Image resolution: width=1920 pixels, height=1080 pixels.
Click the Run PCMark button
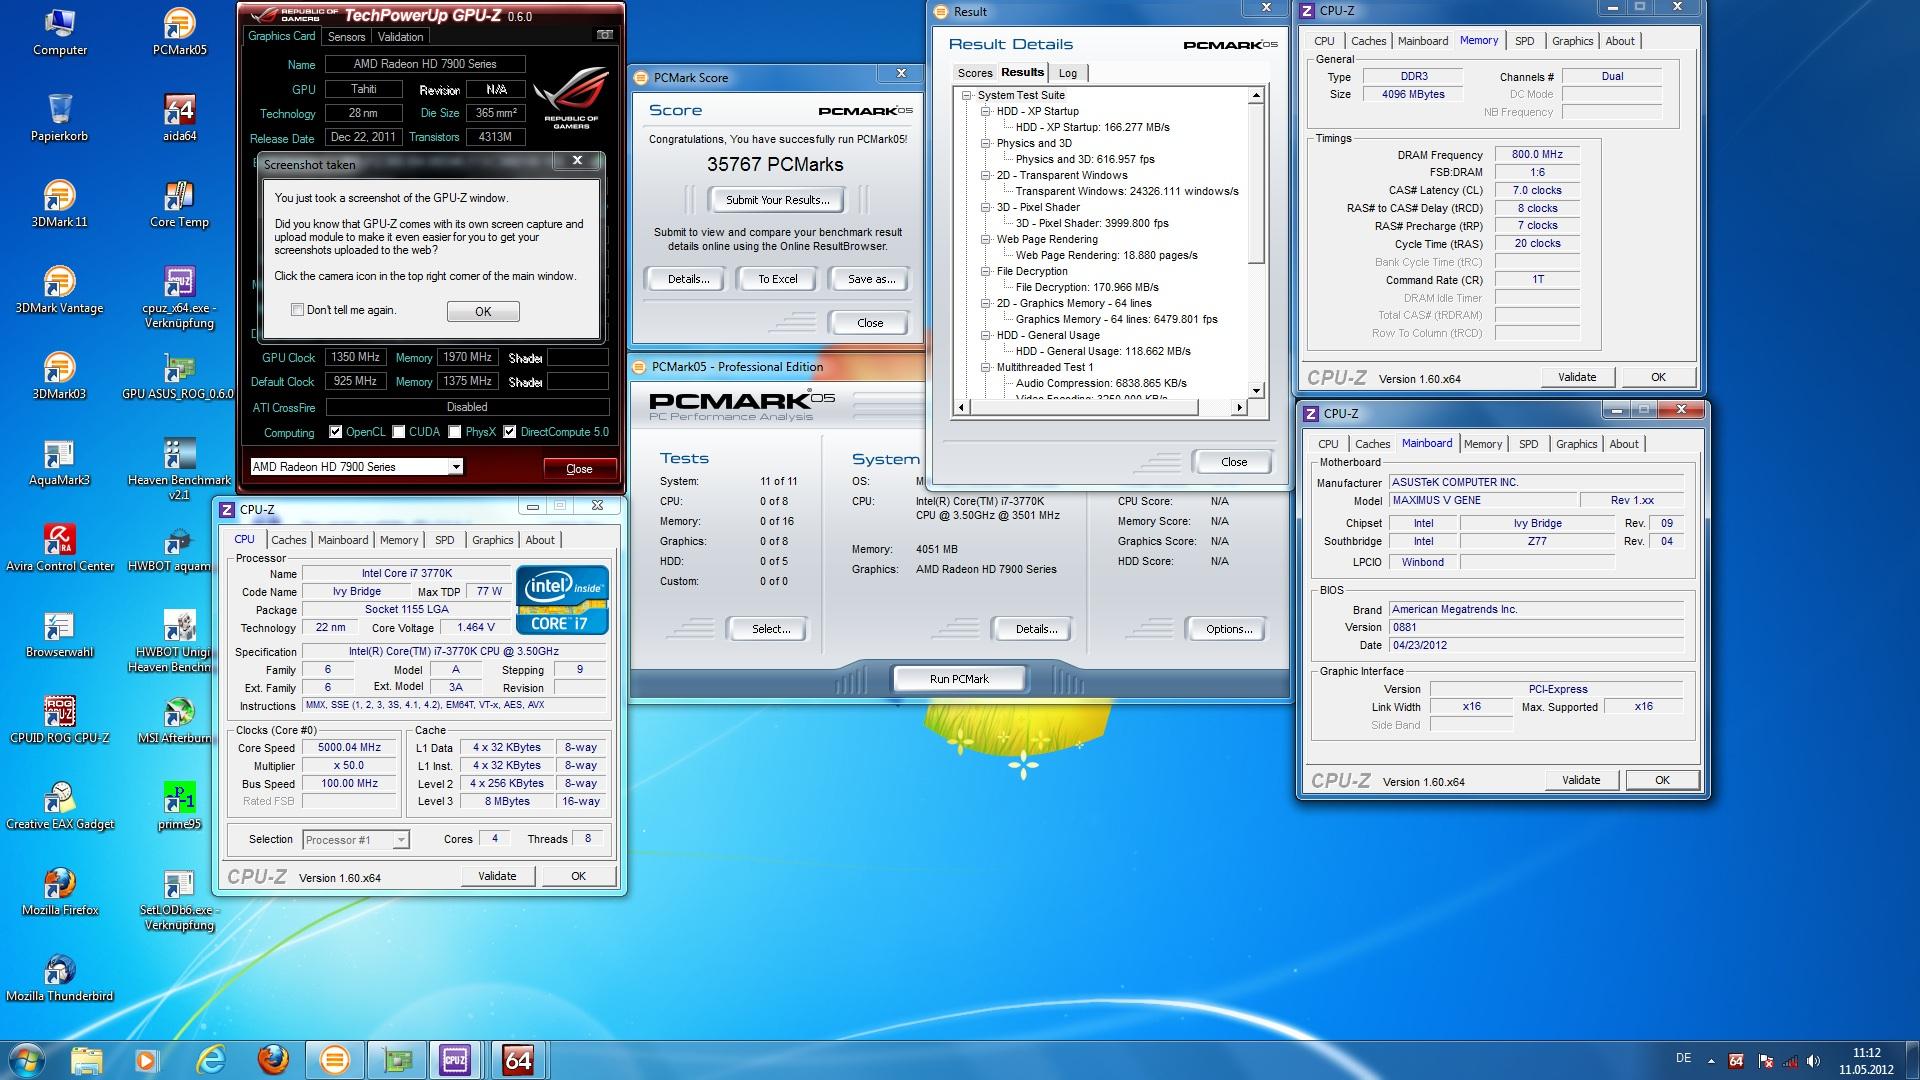coord(959,679)
